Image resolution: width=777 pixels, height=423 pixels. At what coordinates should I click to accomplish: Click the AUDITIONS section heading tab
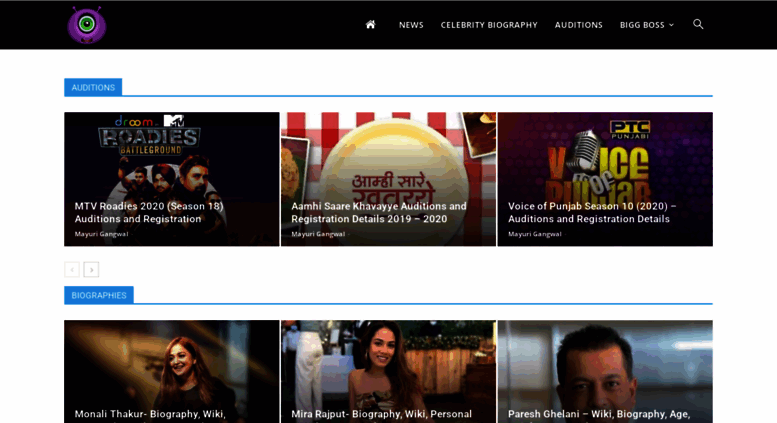tap(93, 87)
